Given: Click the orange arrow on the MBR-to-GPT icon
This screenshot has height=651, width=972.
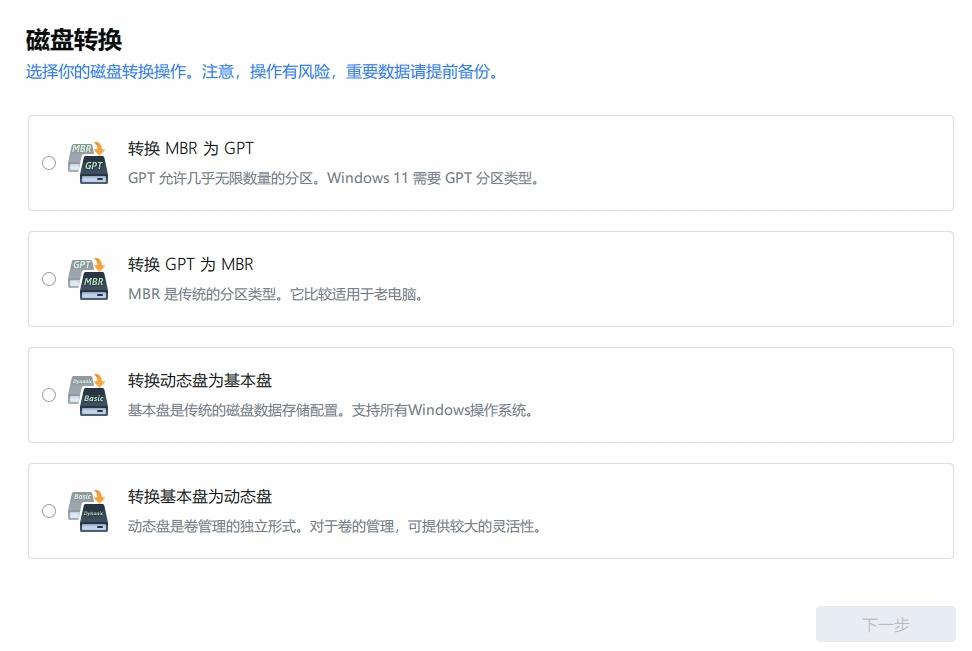Looking at the screenshot, I should tap(100, 147).
